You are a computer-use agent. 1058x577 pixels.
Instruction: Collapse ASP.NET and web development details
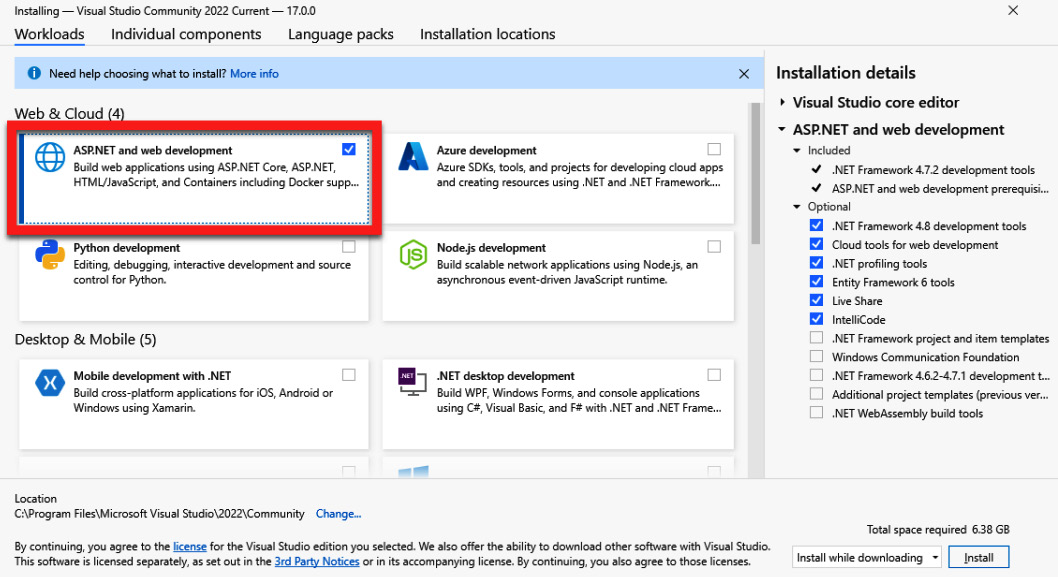click(x=782, y=129)
